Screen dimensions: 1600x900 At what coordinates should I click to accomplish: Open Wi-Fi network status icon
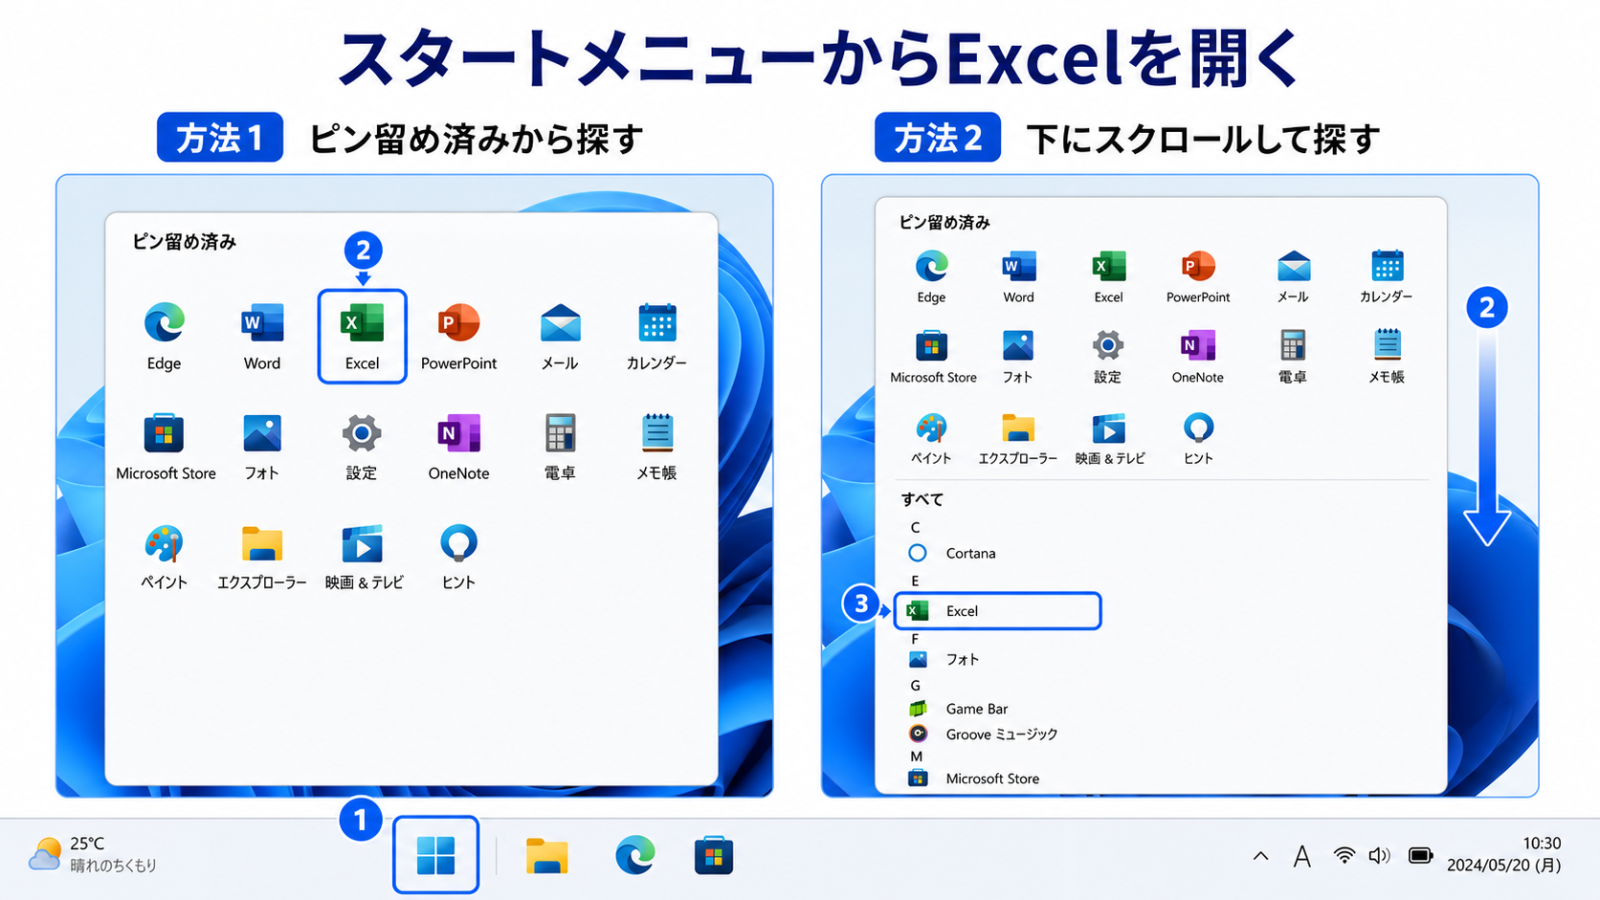click(x=1344, y=855)
